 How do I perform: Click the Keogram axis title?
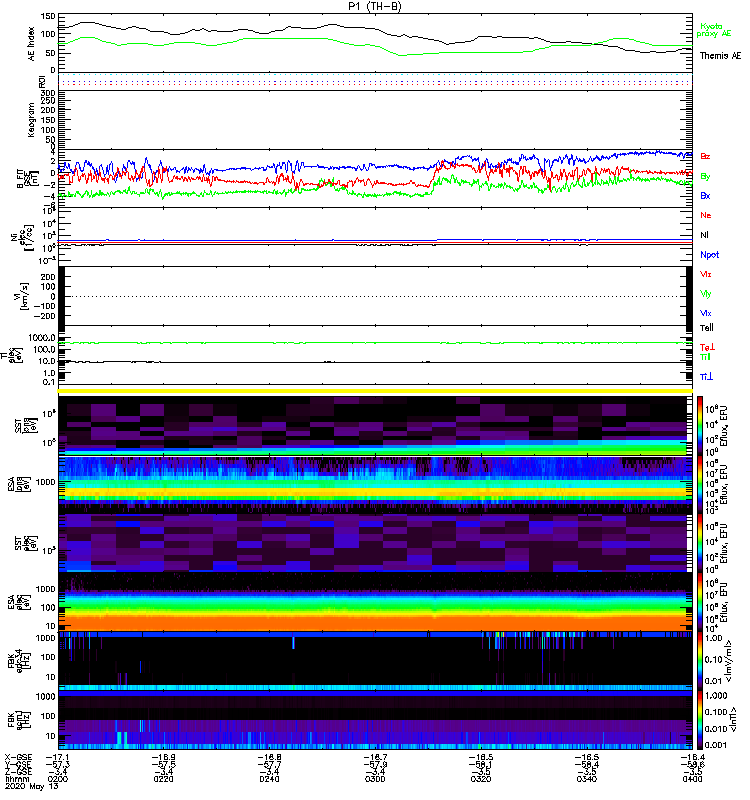32,119
